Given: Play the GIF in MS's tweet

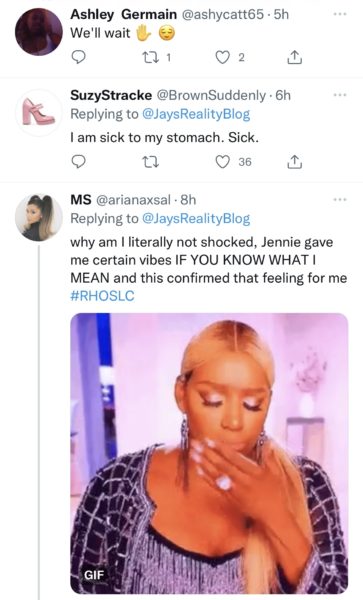Looking at the screenshot, I should click(x=209, y=453).
